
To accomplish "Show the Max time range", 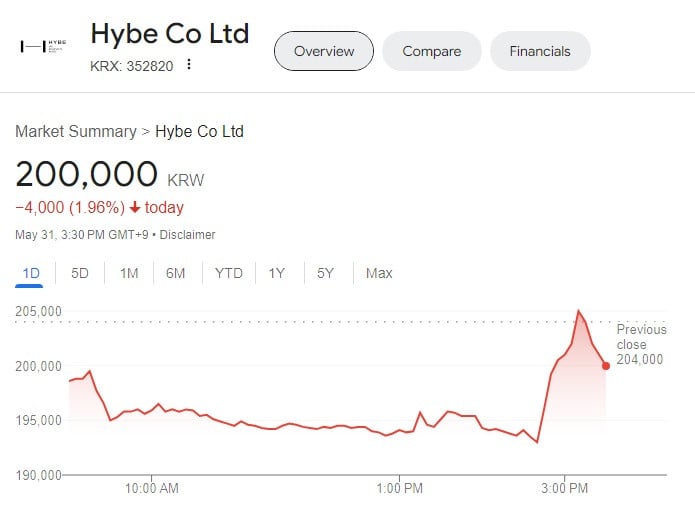I will [379, 273].
